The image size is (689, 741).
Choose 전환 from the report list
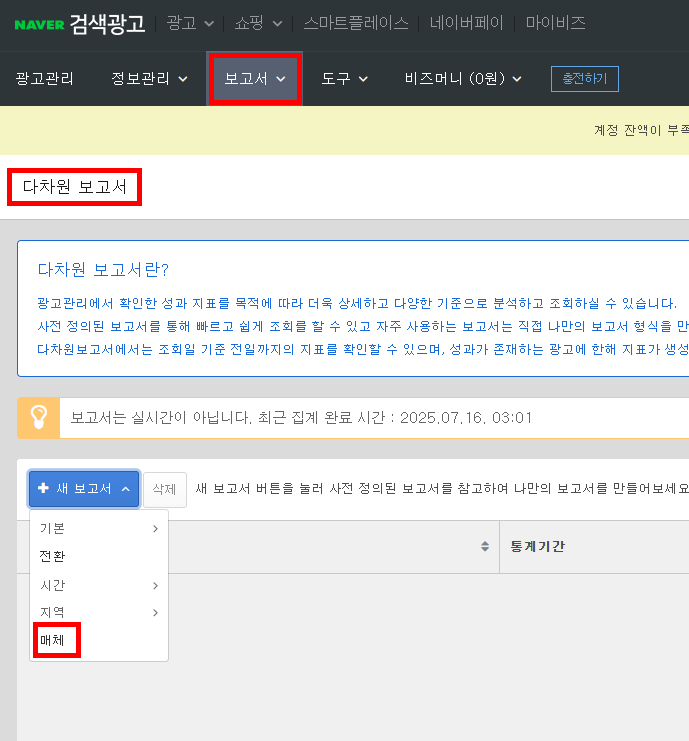click(x=52, y=556)
